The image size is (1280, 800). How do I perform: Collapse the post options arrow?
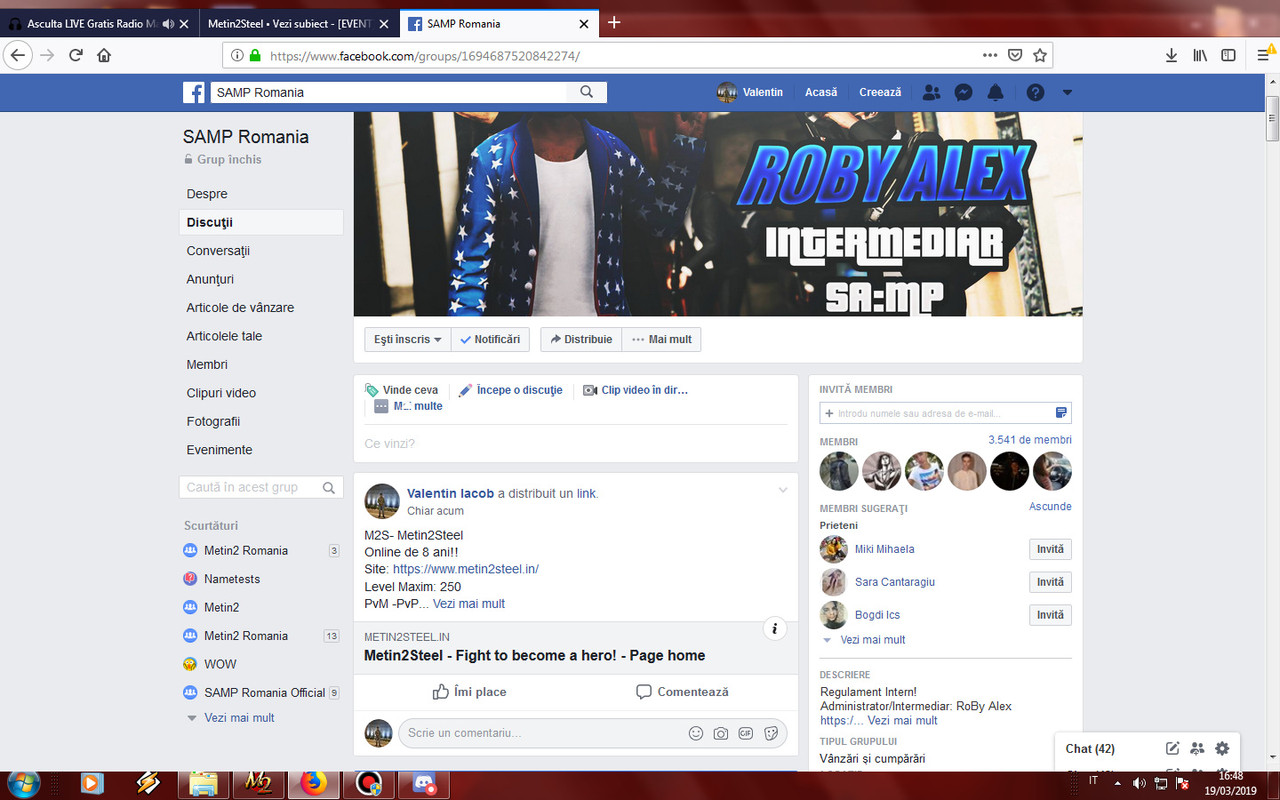pyautogui.click(x=782, y=490)
